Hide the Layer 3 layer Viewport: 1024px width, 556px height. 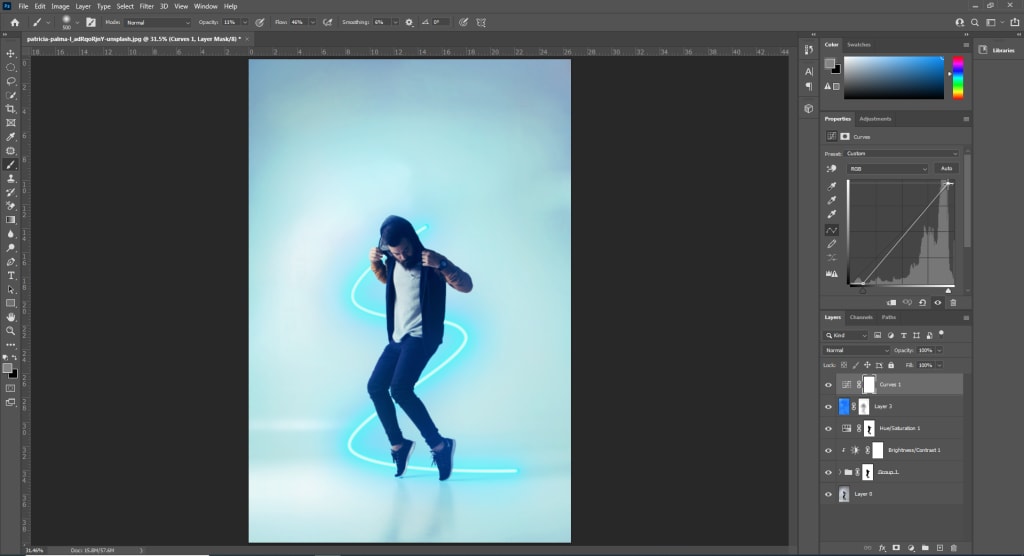click(828, 406)
